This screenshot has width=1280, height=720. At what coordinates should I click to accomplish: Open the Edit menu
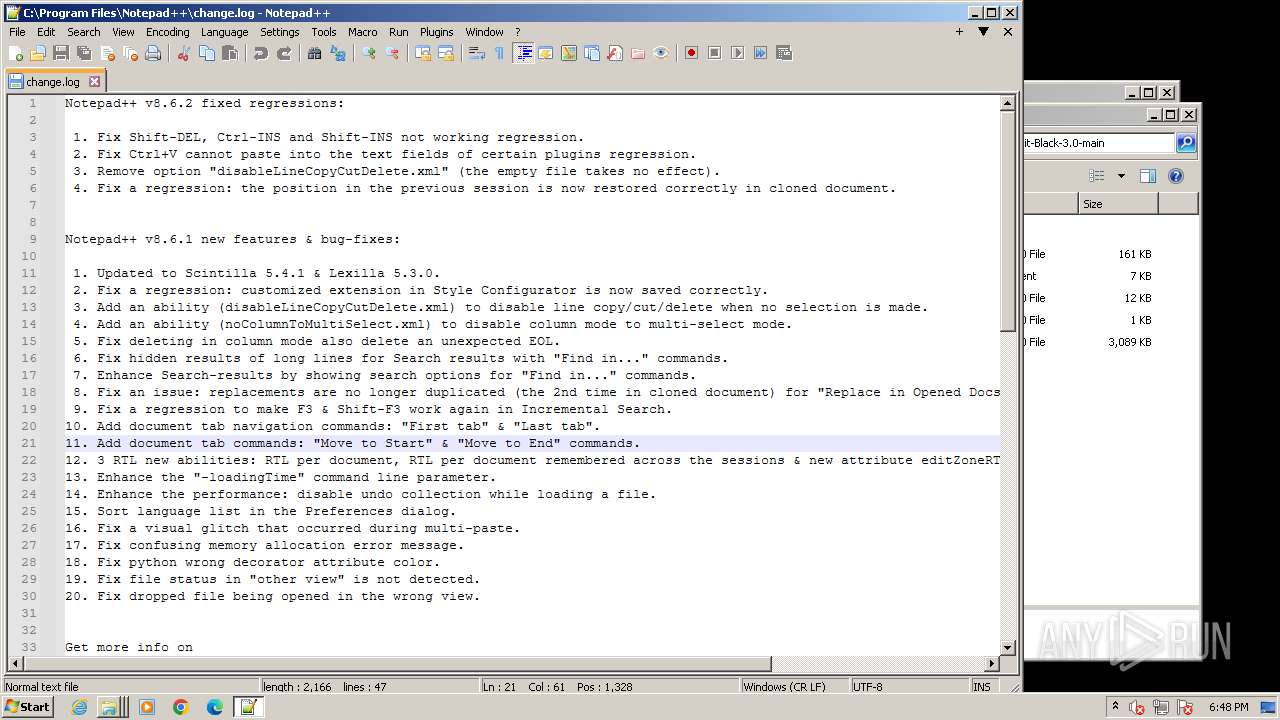46,32
